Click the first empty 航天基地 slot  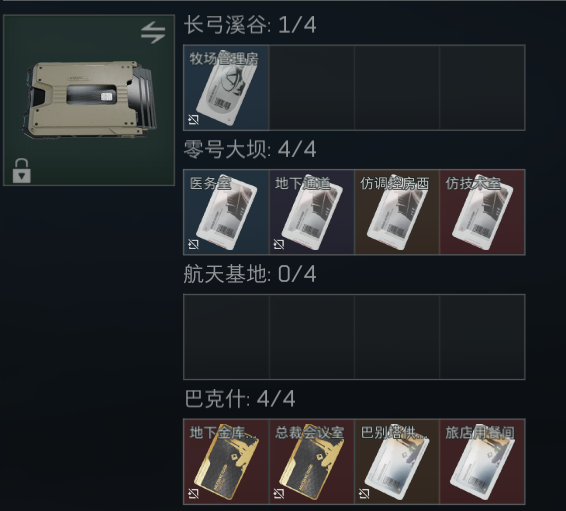(x=226, y=337)
